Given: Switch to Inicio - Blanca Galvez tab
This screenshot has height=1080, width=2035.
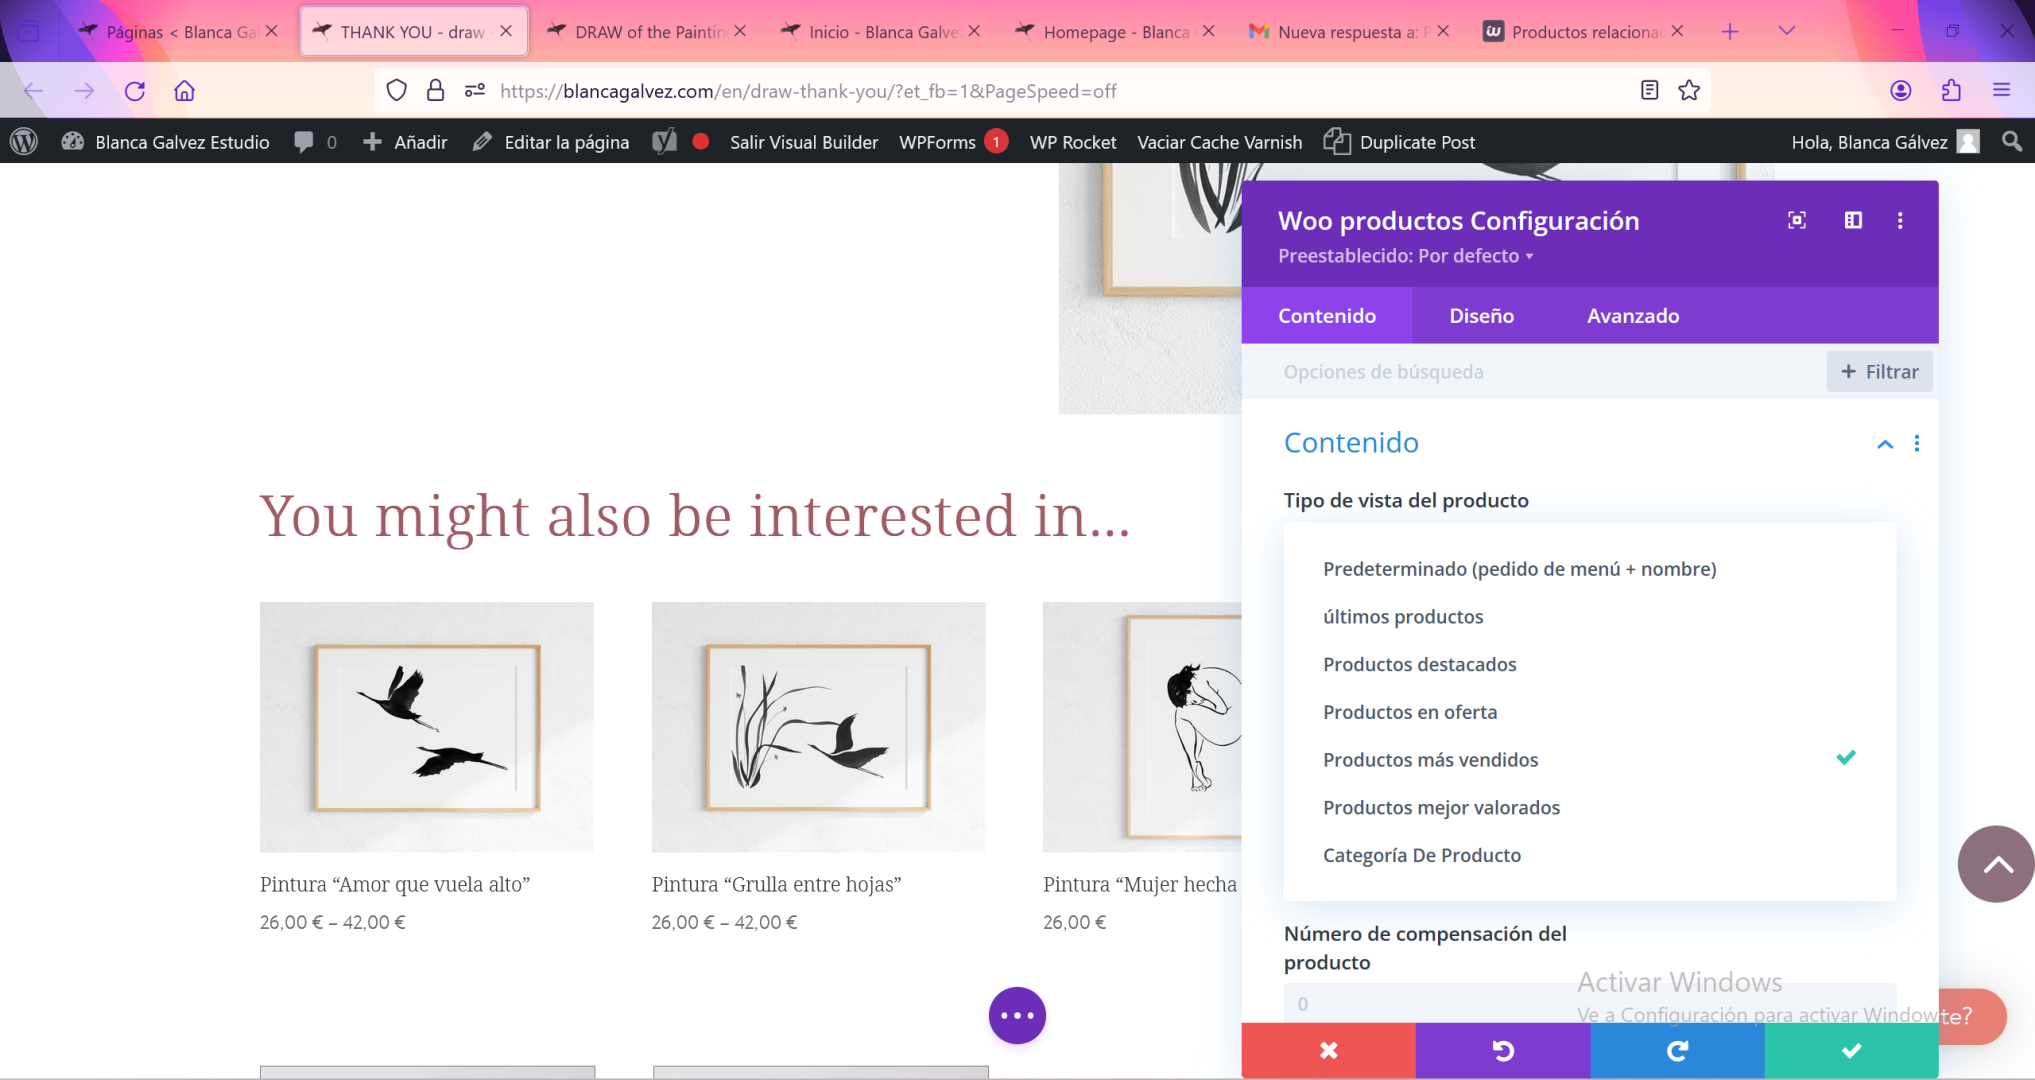Looking at the screenshot, I should [881, 32].
